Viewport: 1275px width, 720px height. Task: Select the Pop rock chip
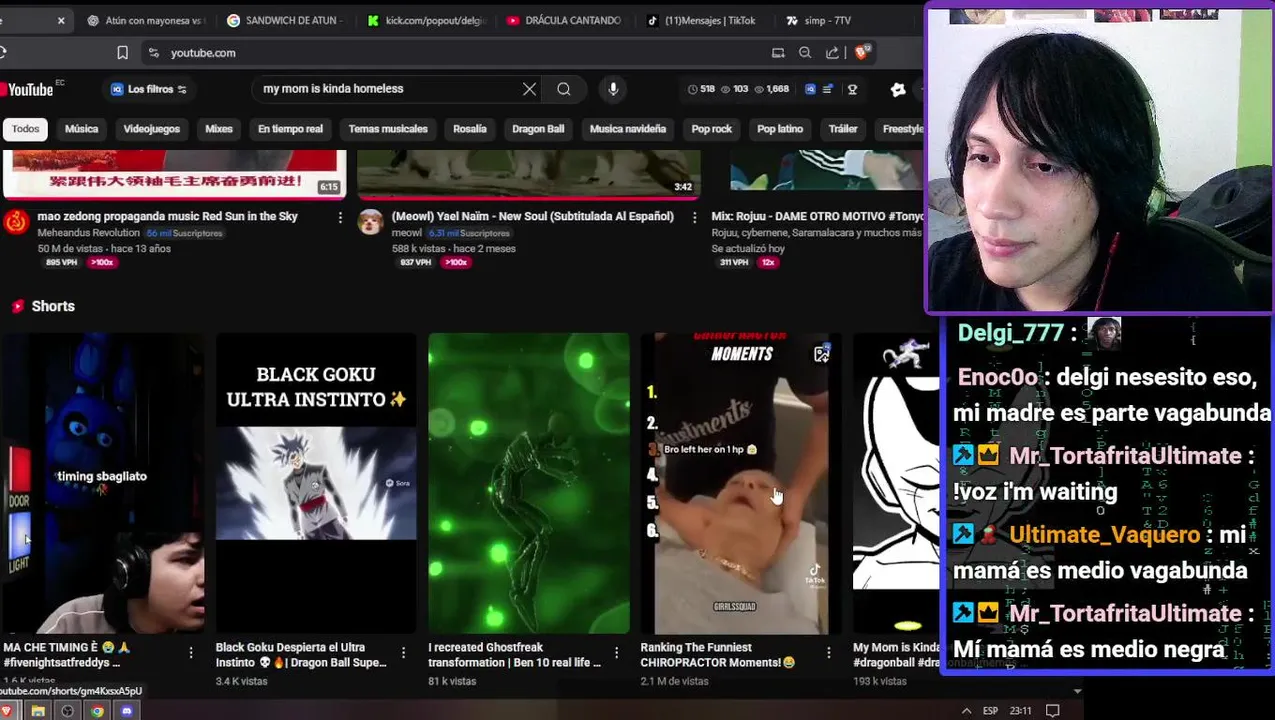tap(712, 129)
